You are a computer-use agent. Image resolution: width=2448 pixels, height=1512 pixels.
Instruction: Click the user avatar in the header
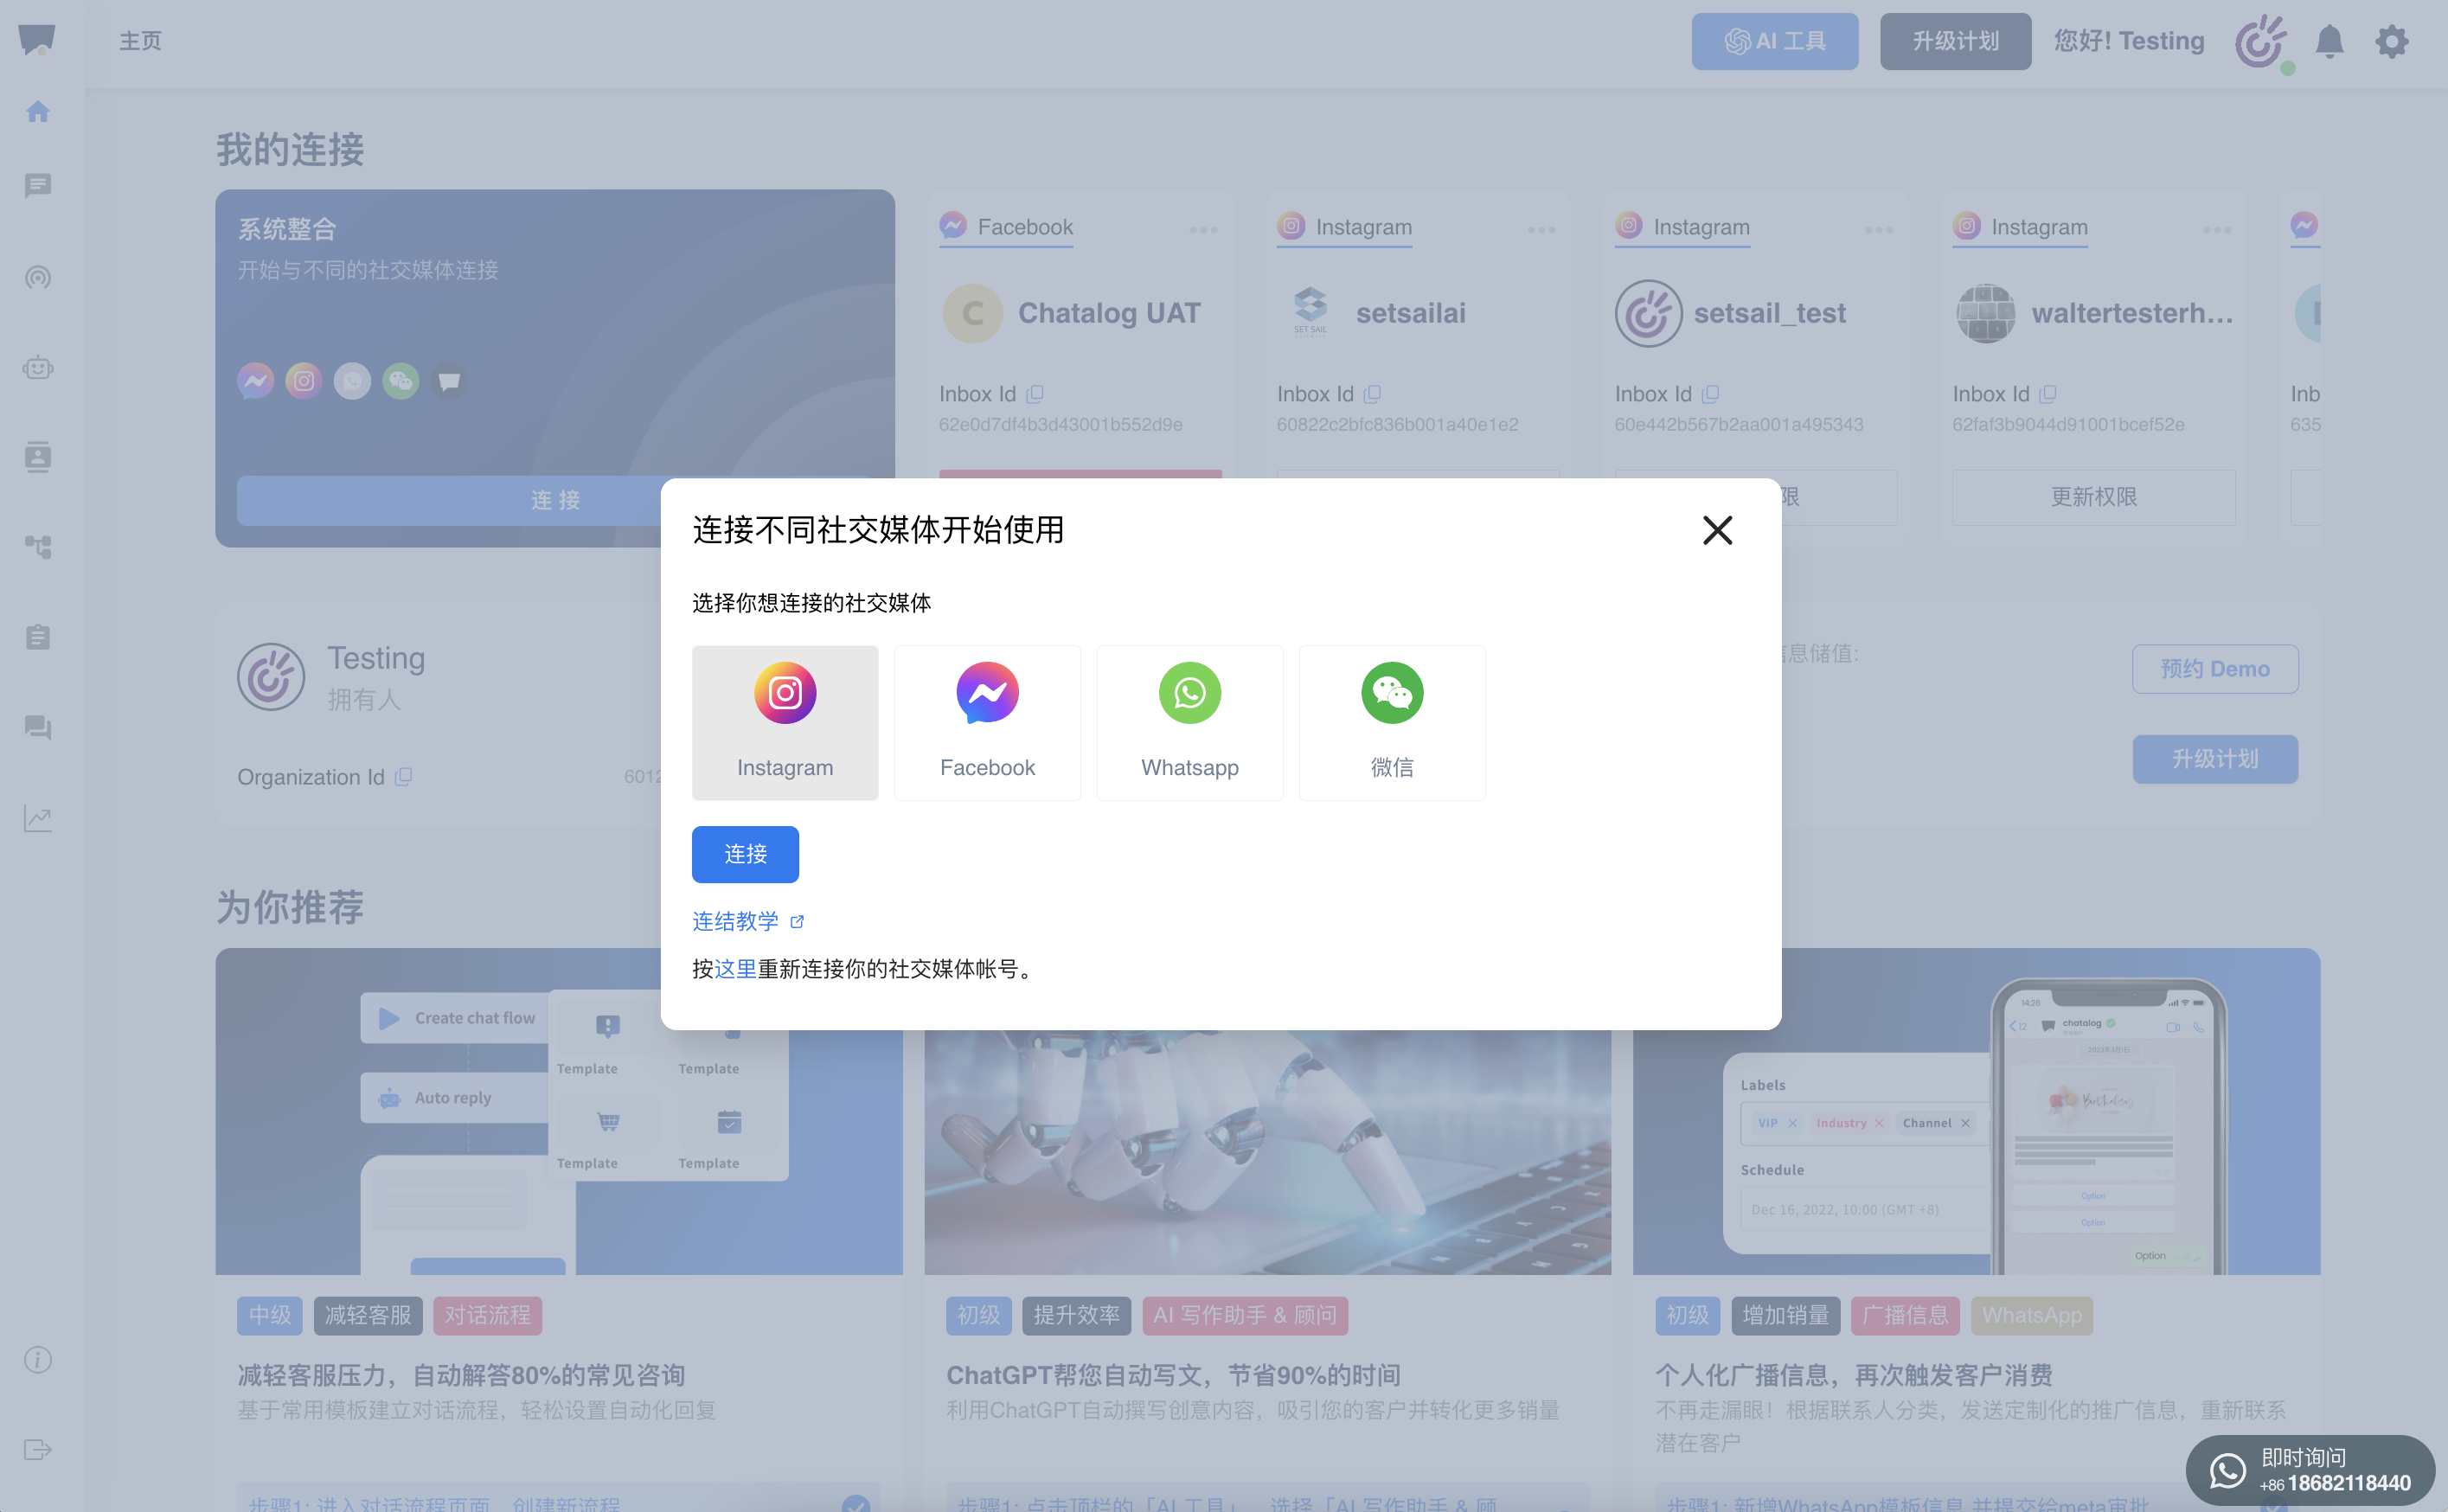point(2261,43)
